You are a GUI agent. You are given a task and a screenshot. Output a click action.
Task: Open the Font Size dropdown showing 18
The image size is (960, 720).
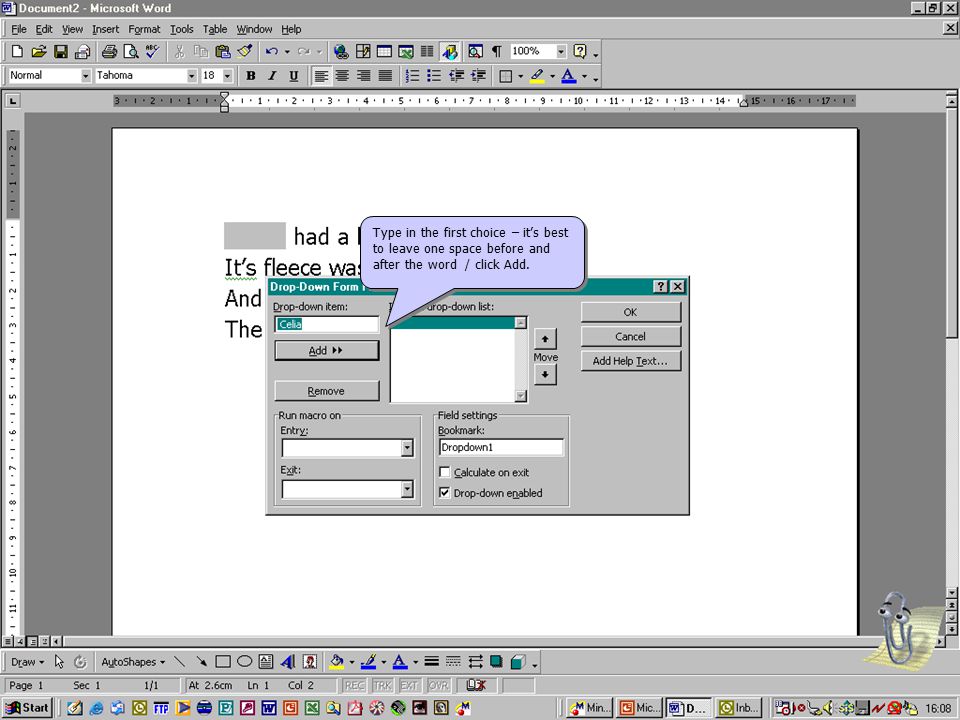coord(228,76)
